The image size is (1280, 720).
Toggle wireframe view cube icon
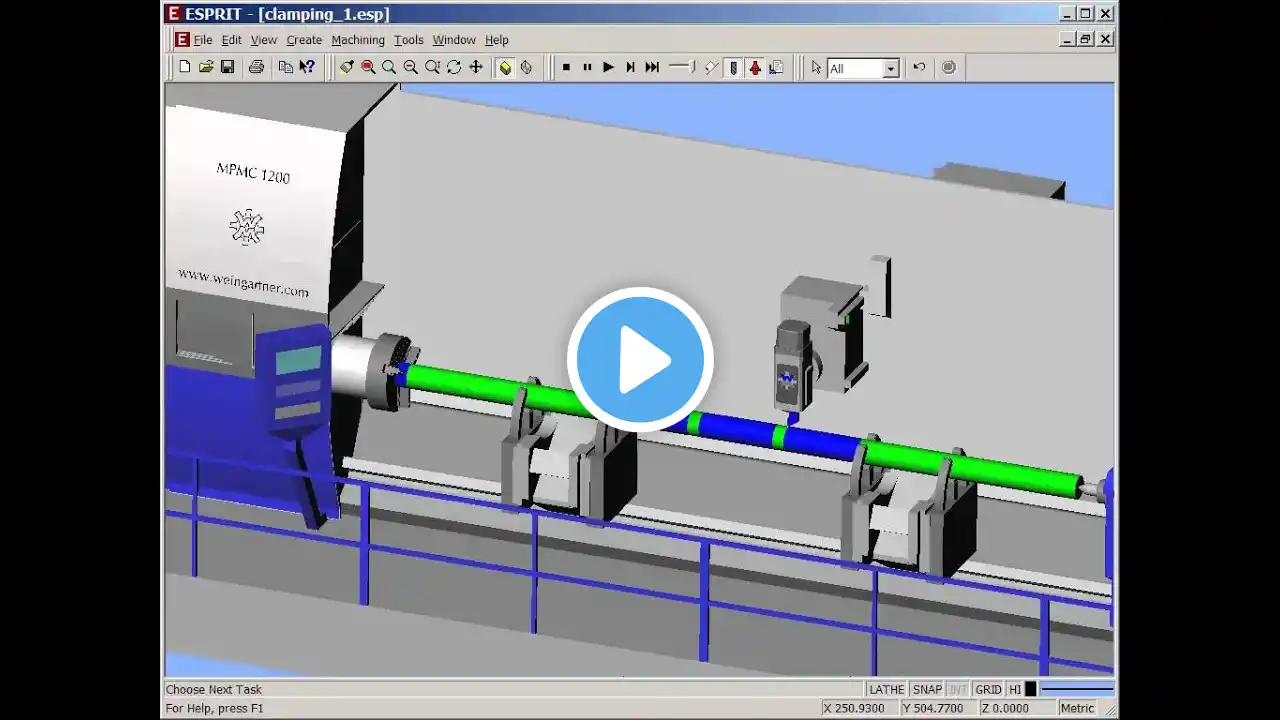[x=526, y=67]
